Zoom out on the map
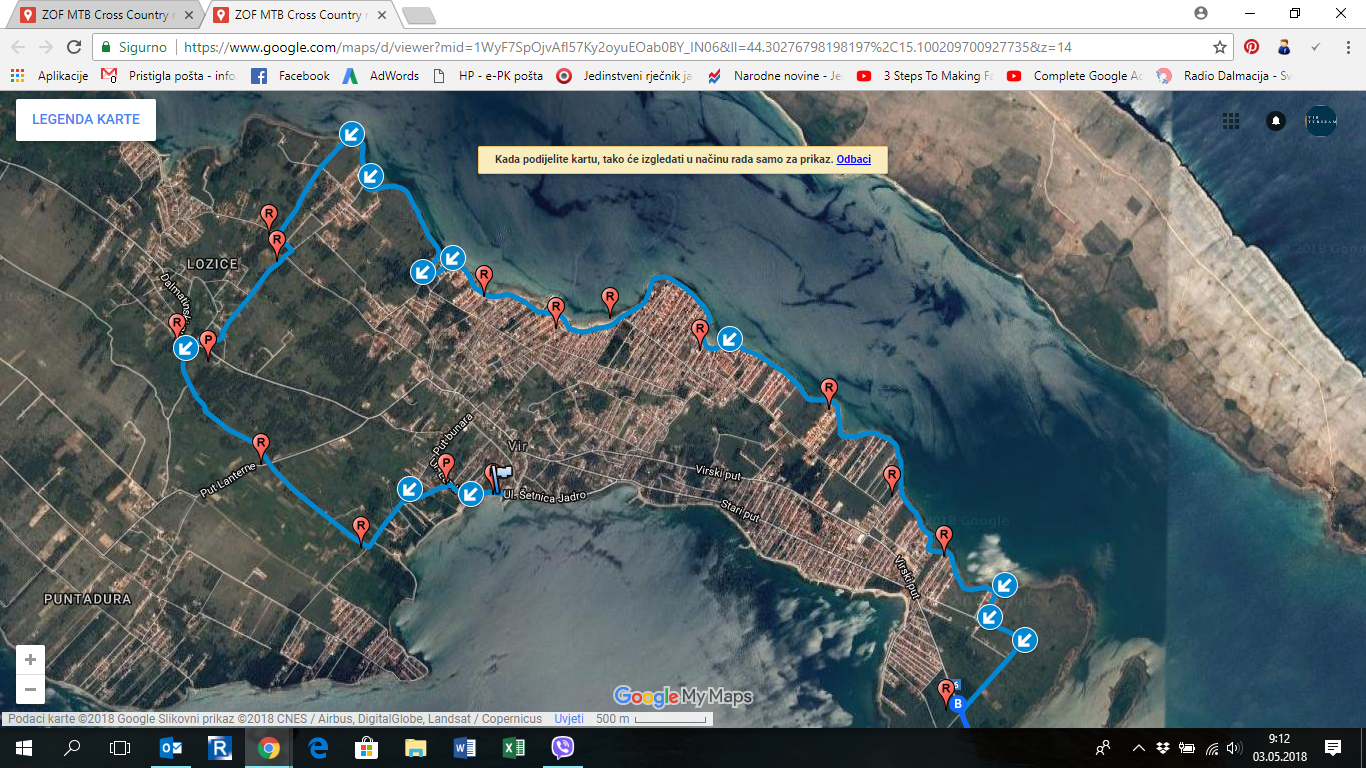Screen dimensions: 1366x768 [x=30, y=689]
